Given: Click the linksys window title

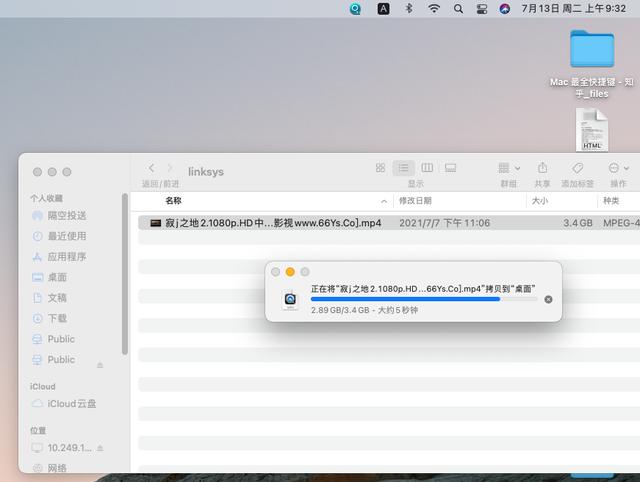Looking at the screenshot, I should pyautogui.click(x=206, y=172).
